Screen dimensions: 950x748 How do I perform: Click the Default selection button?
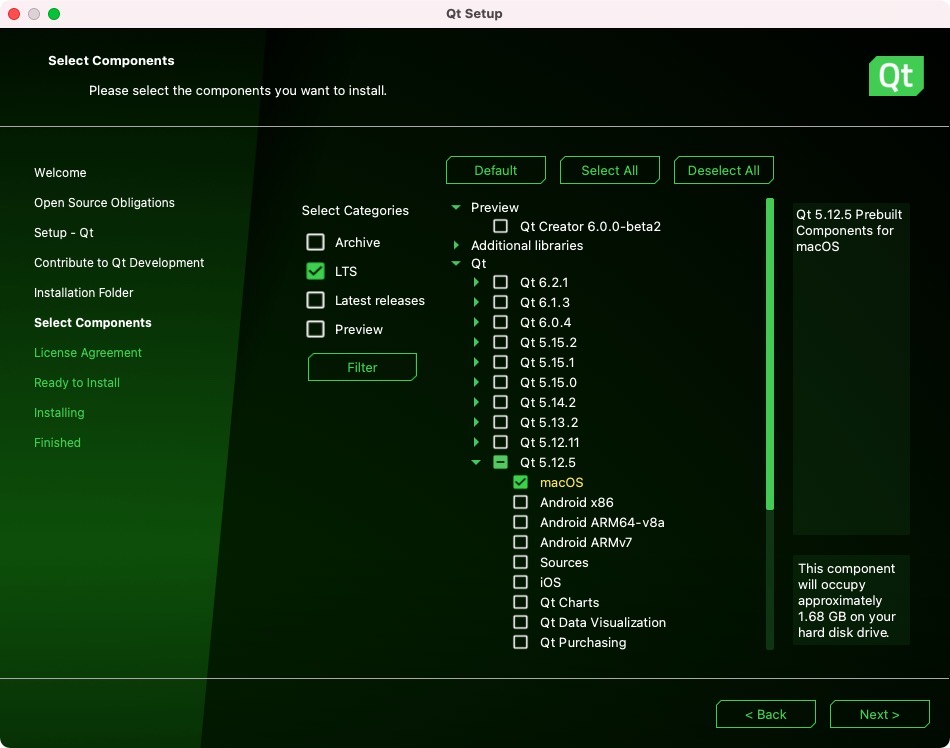point(495,170)
